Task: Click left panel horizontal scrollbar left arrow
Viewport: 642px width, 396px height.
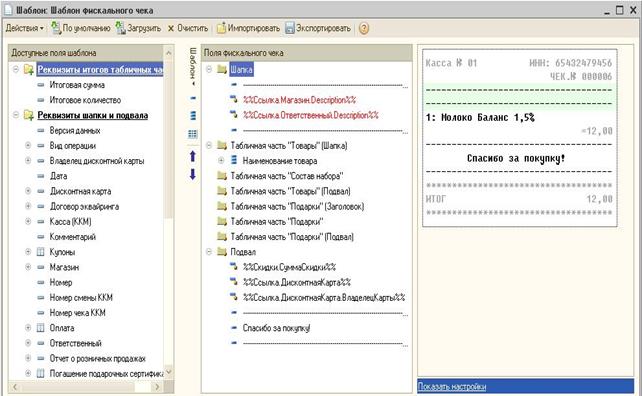Action: coord(15,387)
